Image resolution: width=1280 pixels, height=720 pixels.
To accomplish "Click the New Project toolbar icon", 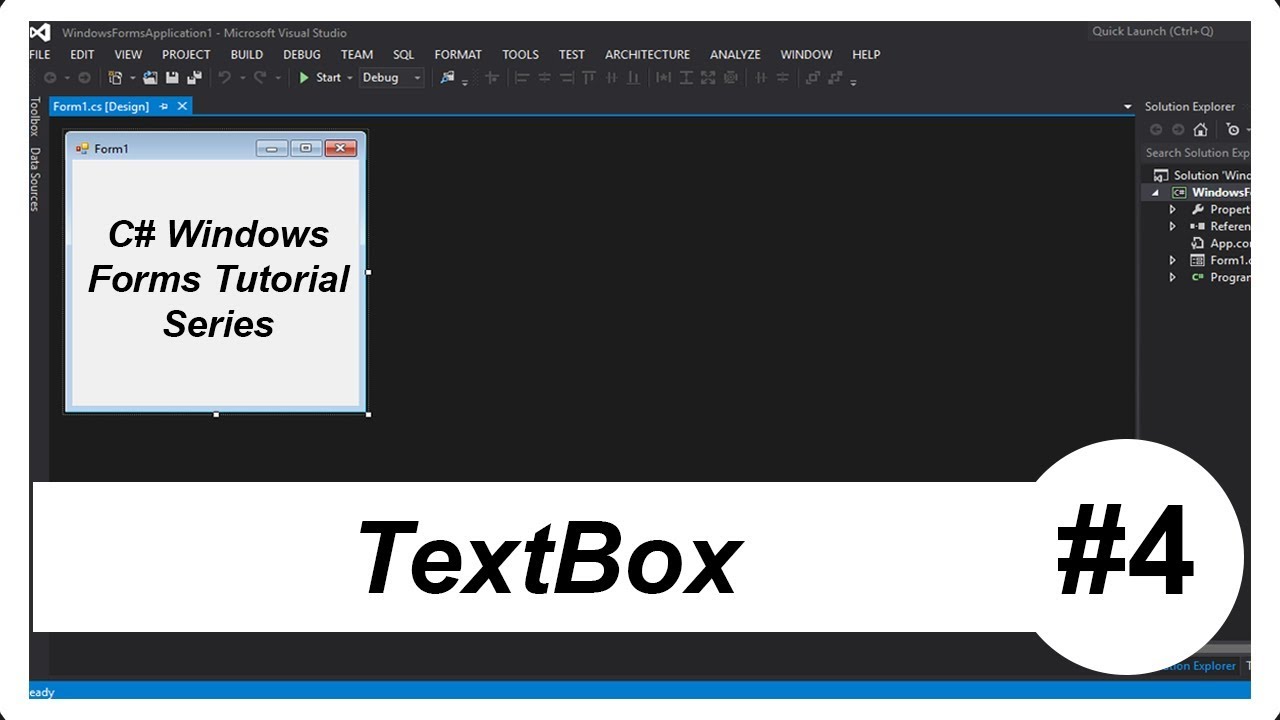I will 115,78.
